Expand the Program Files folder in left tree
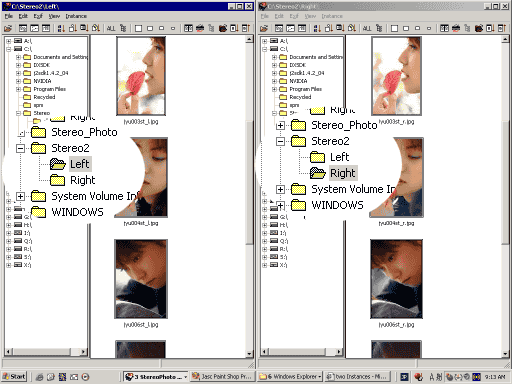The image size is (512, 384). tap(18, 89)
